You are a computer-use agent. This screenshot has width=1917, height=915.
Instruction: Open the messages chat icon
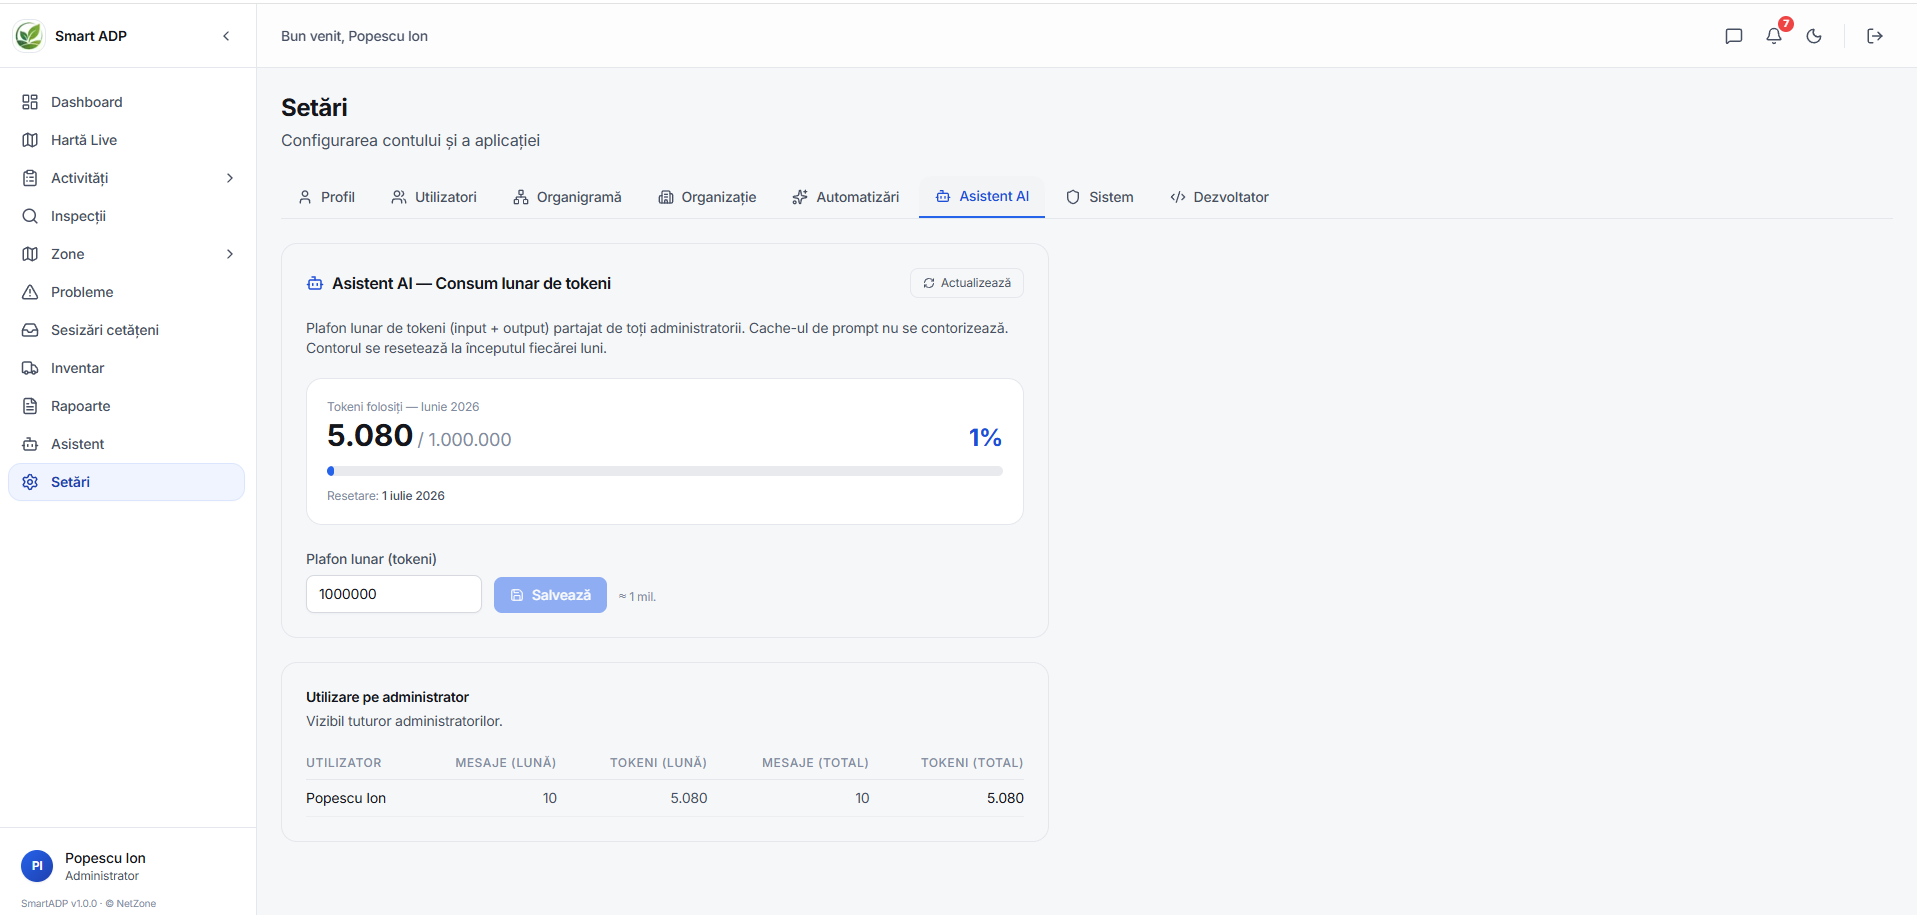pyautogui.click(x=1734, y=36)
